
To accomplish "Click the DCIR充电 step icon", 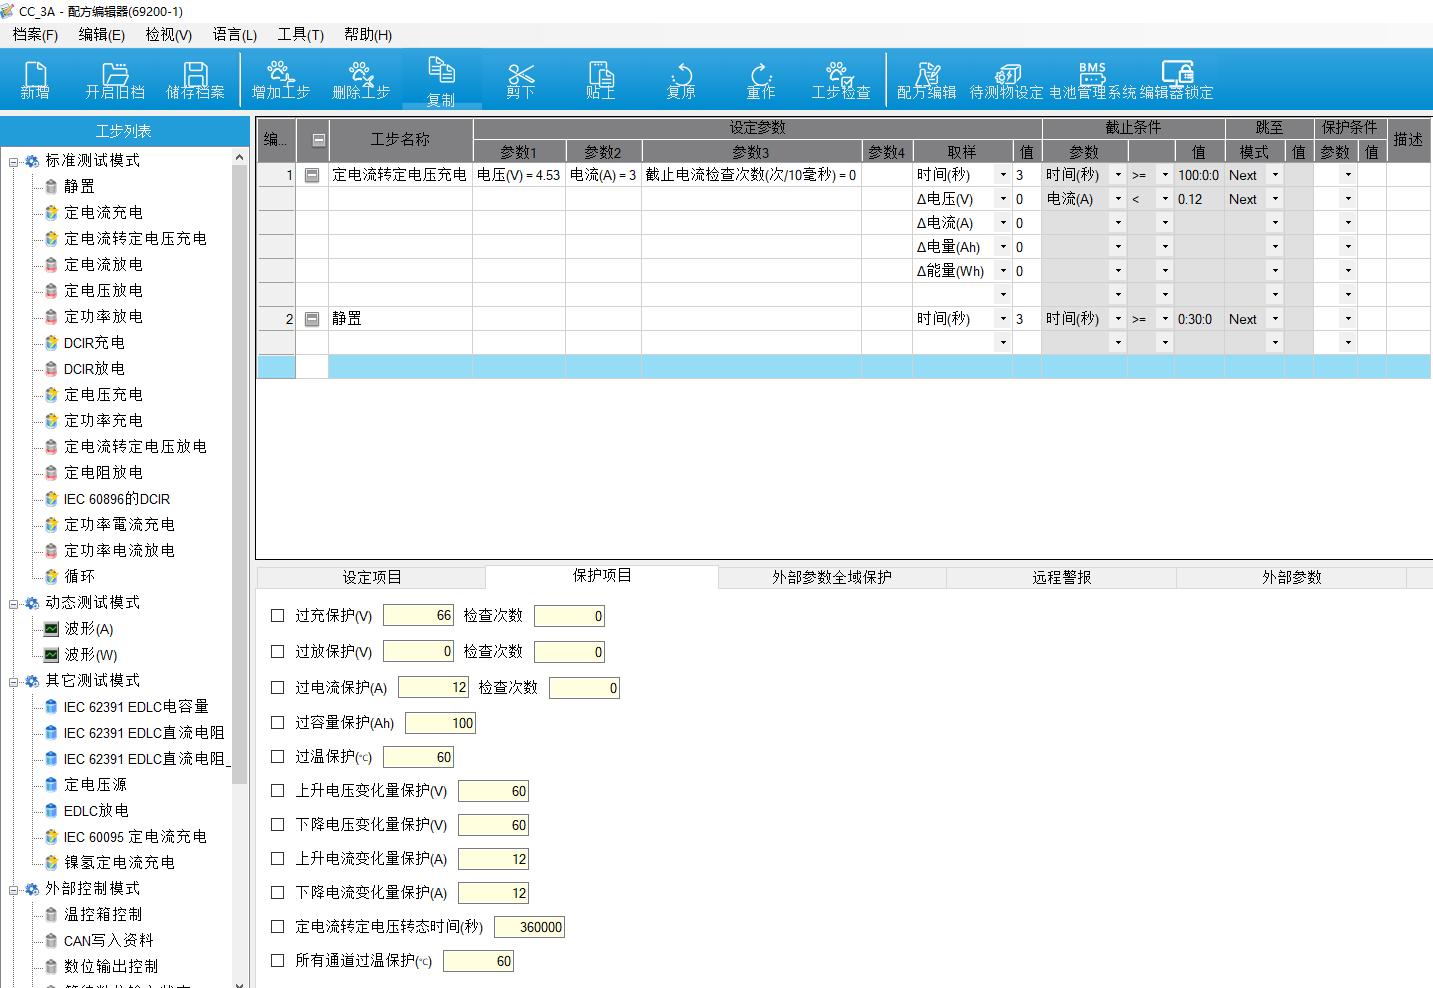I will coord(52,343).
